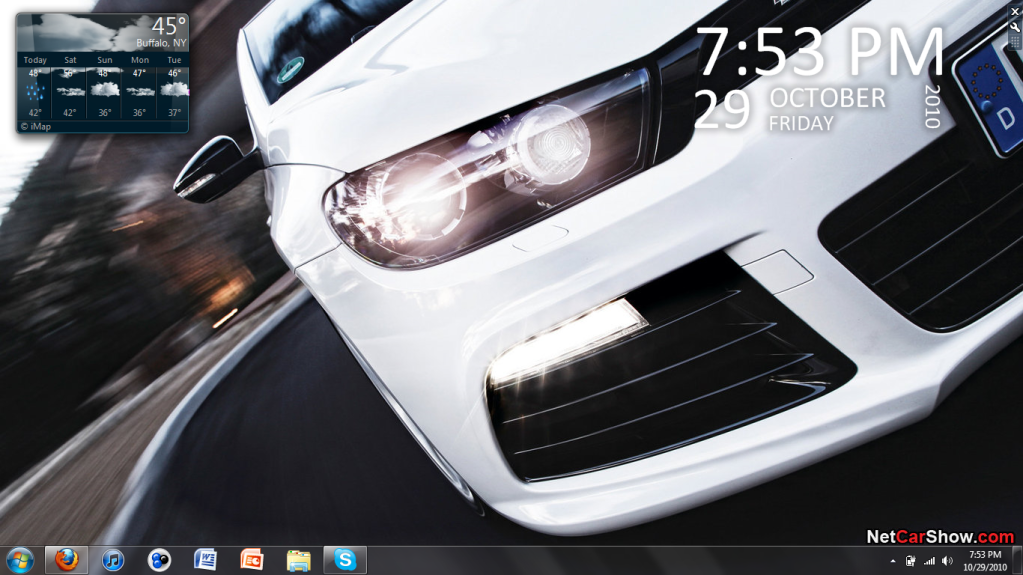
Task: Select the Sun forecast day
Action: tap(104, 85)
